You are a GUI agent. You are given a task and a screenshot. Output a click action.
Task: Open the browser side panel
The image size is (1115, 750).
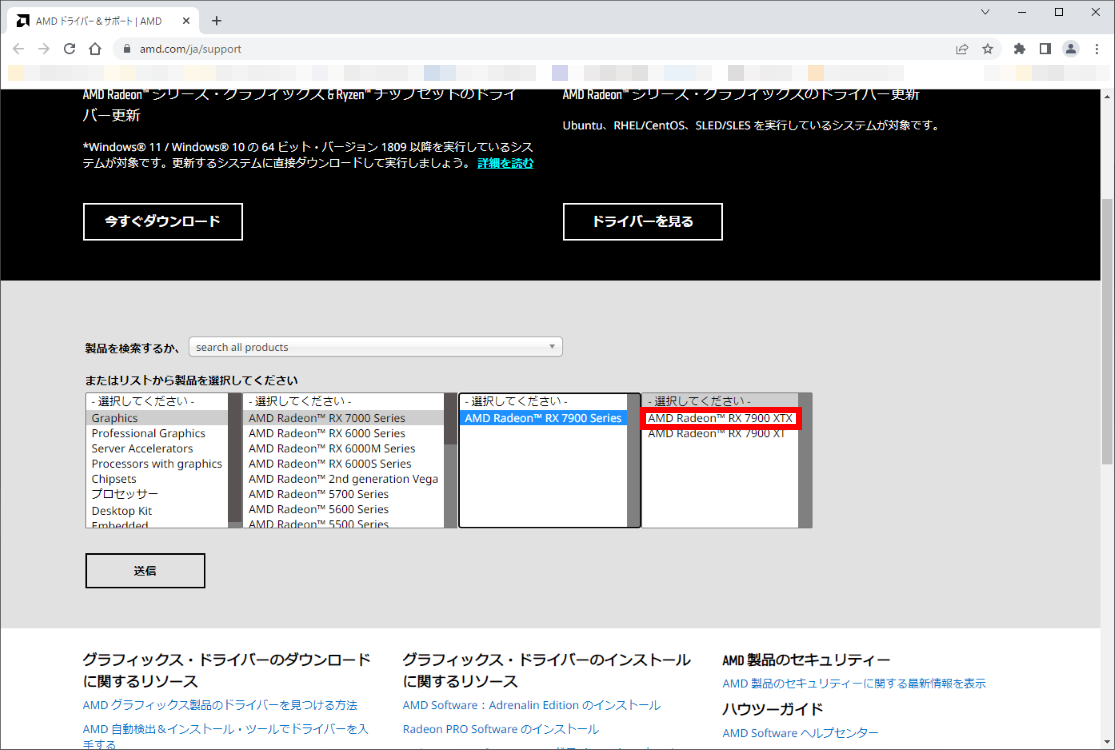[x=1045, y=49]
